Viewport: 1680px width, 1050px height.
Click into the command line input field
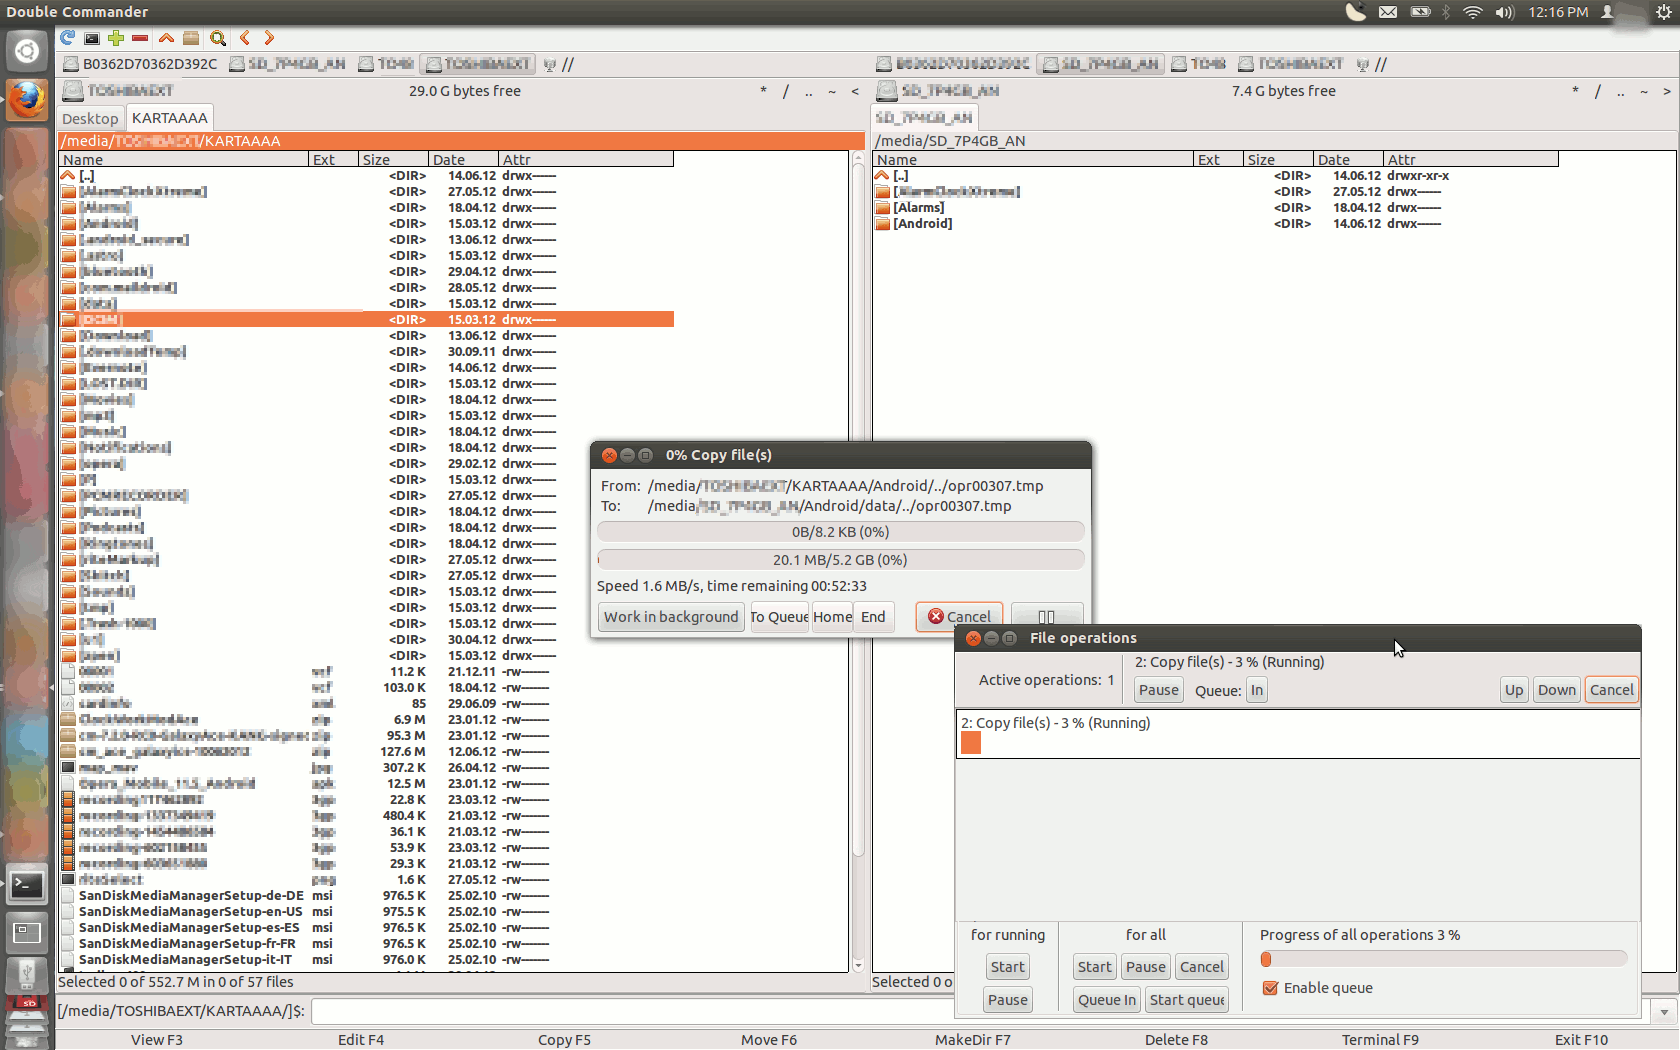pos(980,1012)
